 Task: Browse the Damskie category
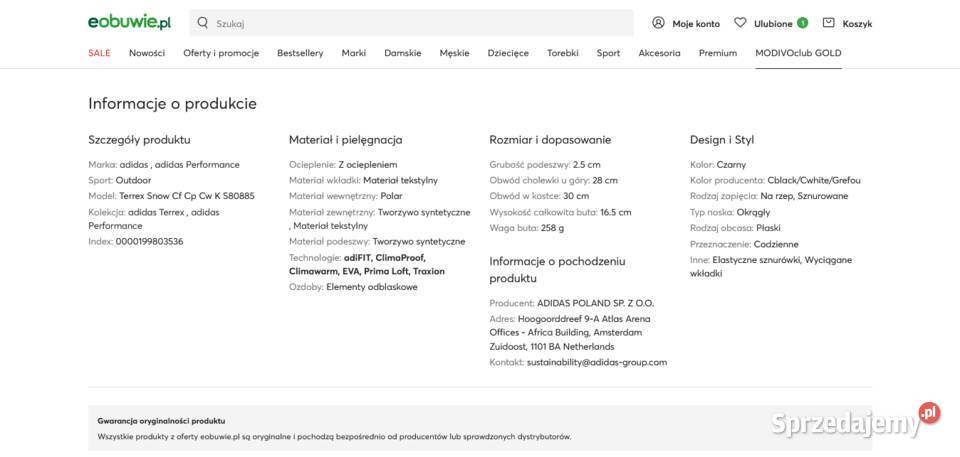pyautogui.click(x=403, y=53)
